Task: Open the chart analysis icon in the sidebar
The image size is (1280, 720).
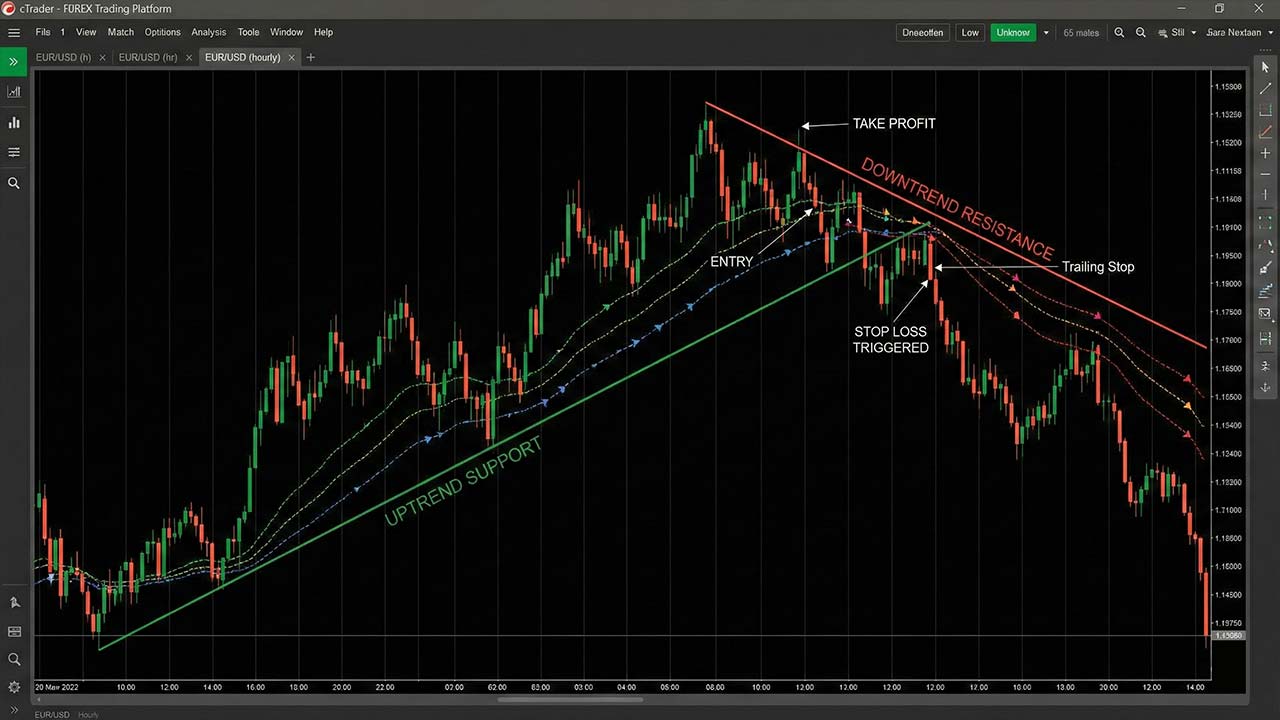Action: coord(14,92)
